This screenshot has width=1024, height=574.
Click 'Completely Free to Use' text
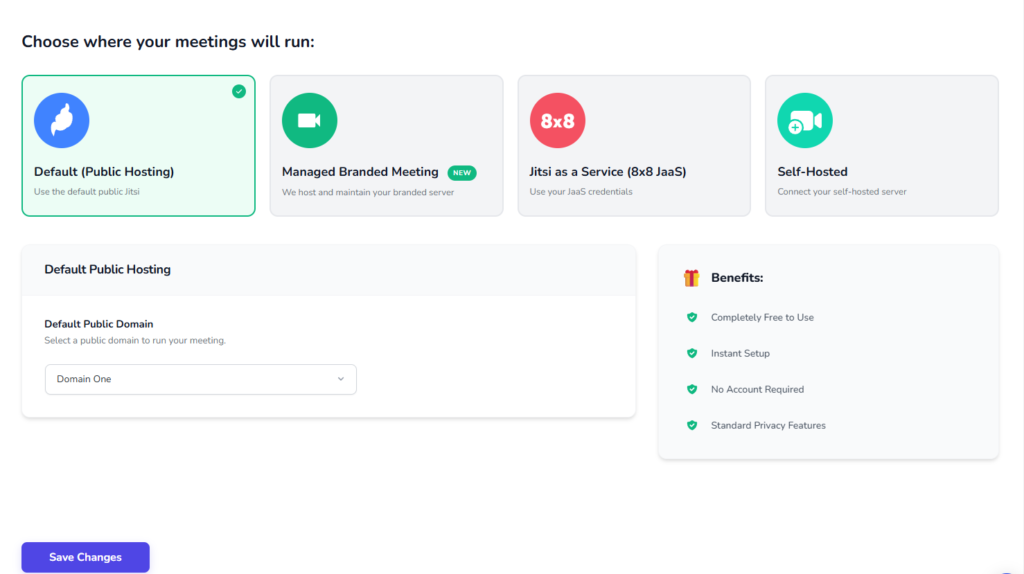[762, 317]
